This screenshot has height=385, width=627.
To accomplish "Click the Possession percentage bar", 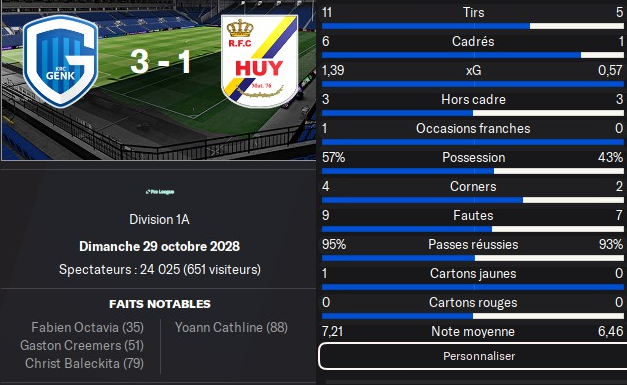I will coord(473,171).
